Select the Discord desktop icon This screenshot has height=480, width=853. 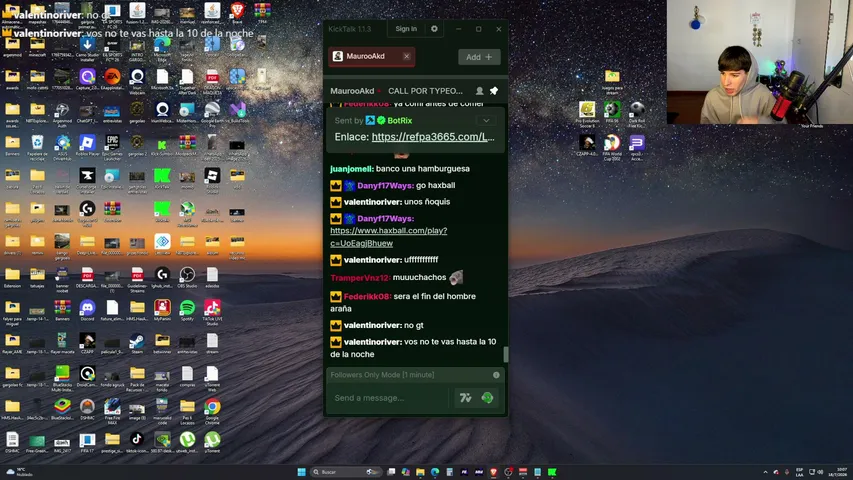tap(87, 310)
